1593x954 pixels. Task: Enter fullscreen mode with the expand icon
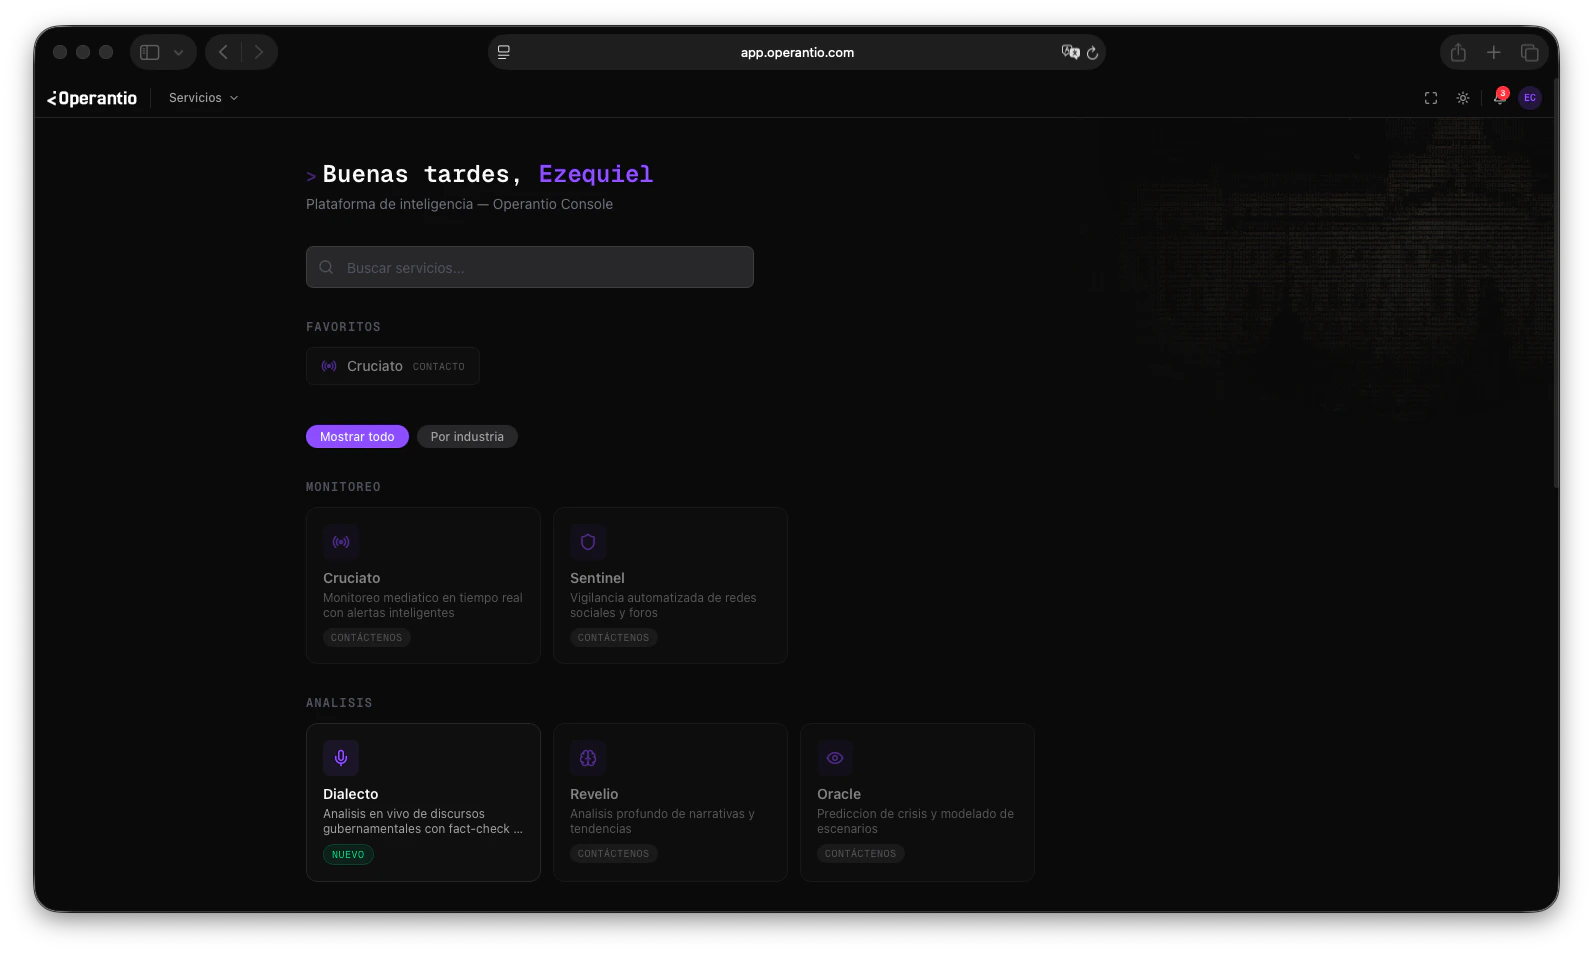click(1431, 98)
